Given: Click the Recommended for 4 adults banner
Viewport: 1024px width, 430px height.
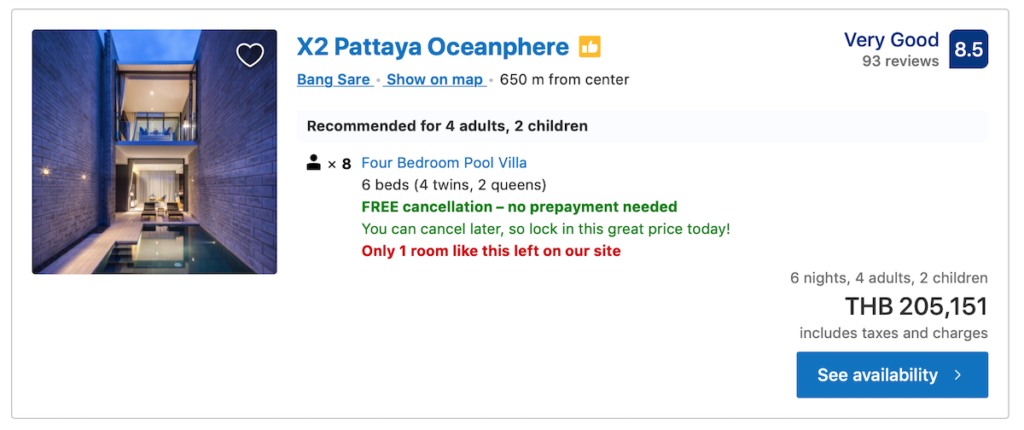Looking at the screenshot, I should coord(643,126).
